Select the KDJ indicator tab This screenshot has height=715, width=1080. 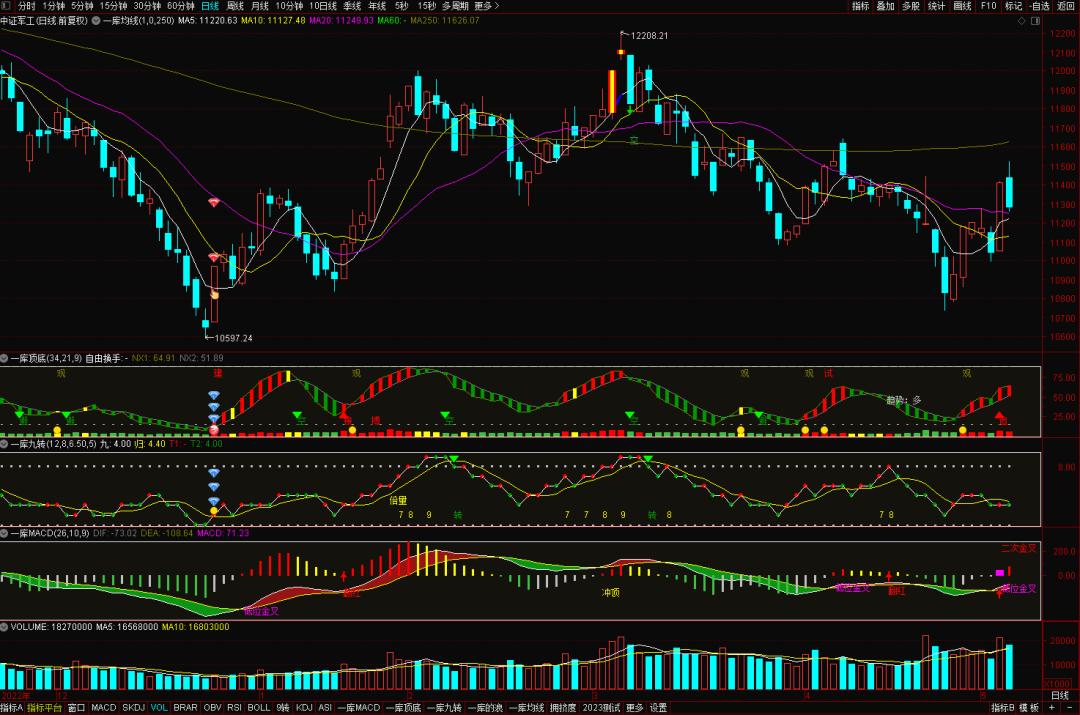(x=304, y=707)
